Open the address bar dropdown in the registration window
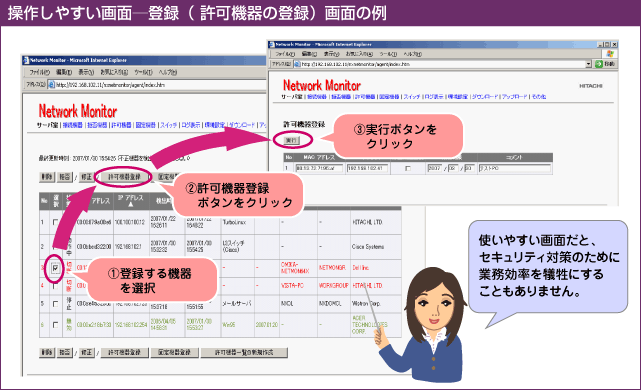The width and height of the screenshot is (641, 390). (588, 64)
